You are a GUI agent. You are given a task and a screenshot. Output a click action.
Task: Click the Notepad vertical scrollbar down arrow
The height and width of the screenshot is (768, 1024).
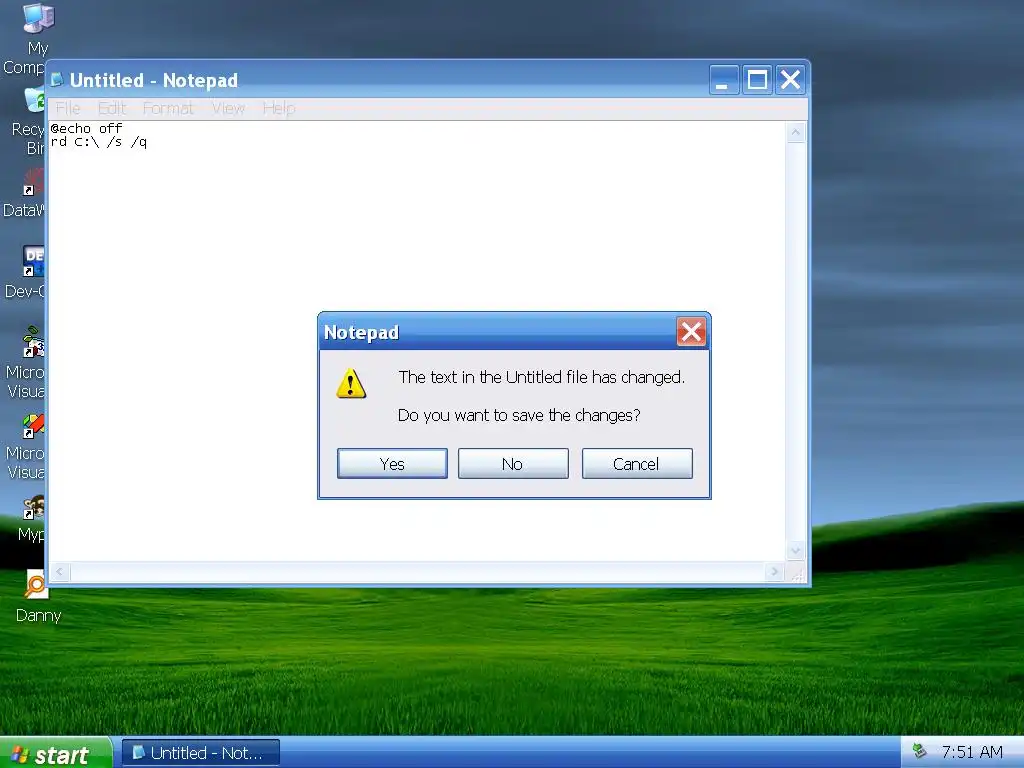[x=795, y=551]
